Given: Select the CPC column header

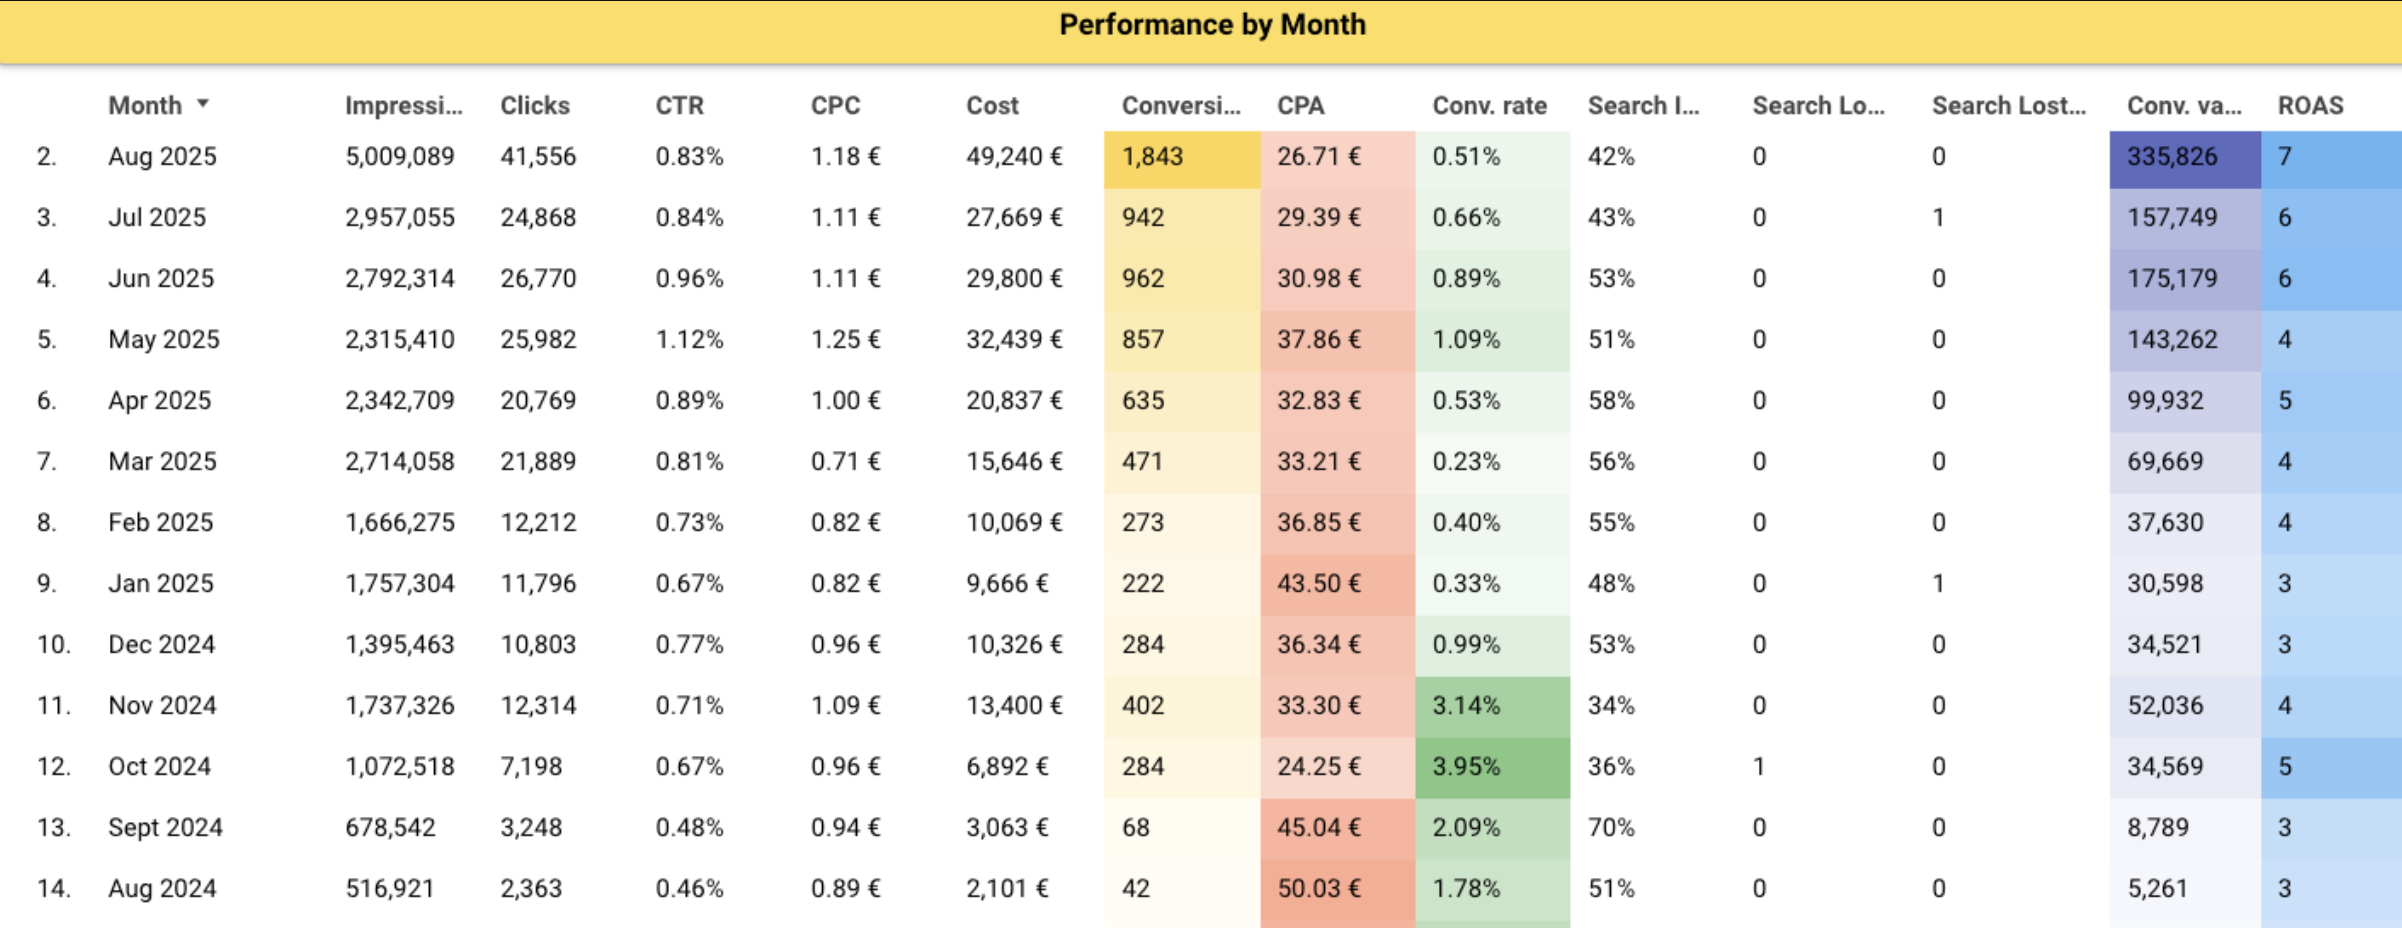Looking at the screenshot, I should [x=835, y=105].
